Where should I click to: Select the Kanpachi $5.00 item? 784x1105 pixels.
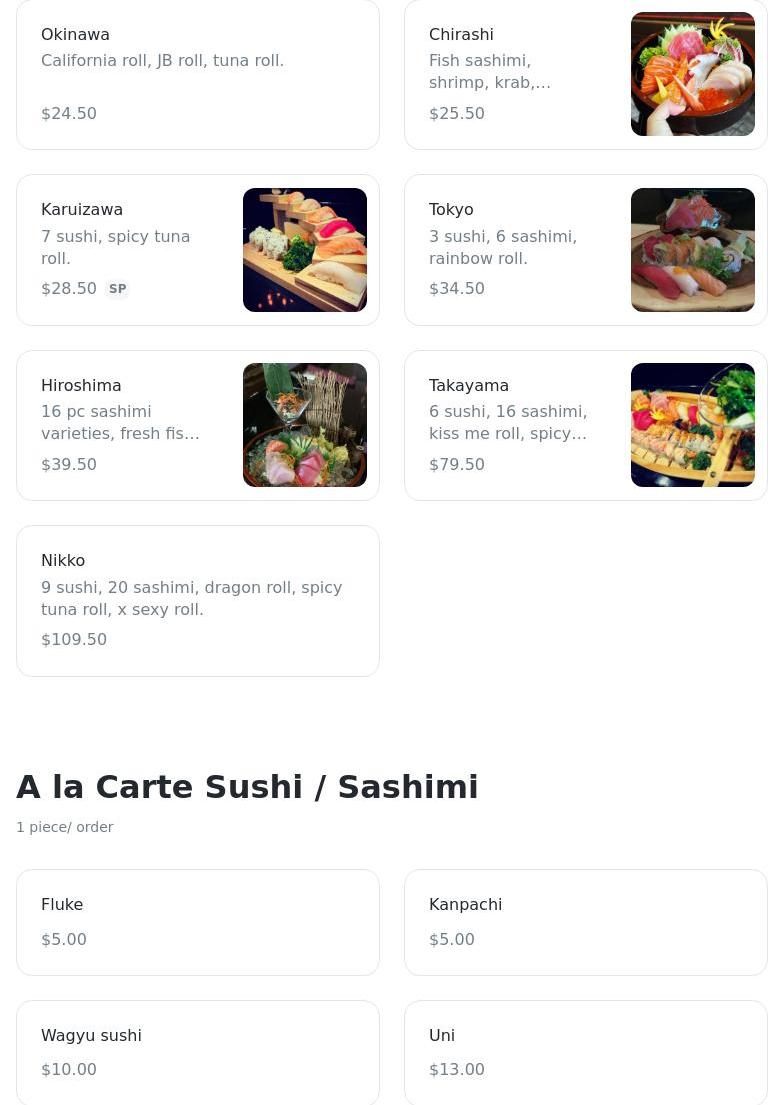pyautogui.click(x=585, y=922)
